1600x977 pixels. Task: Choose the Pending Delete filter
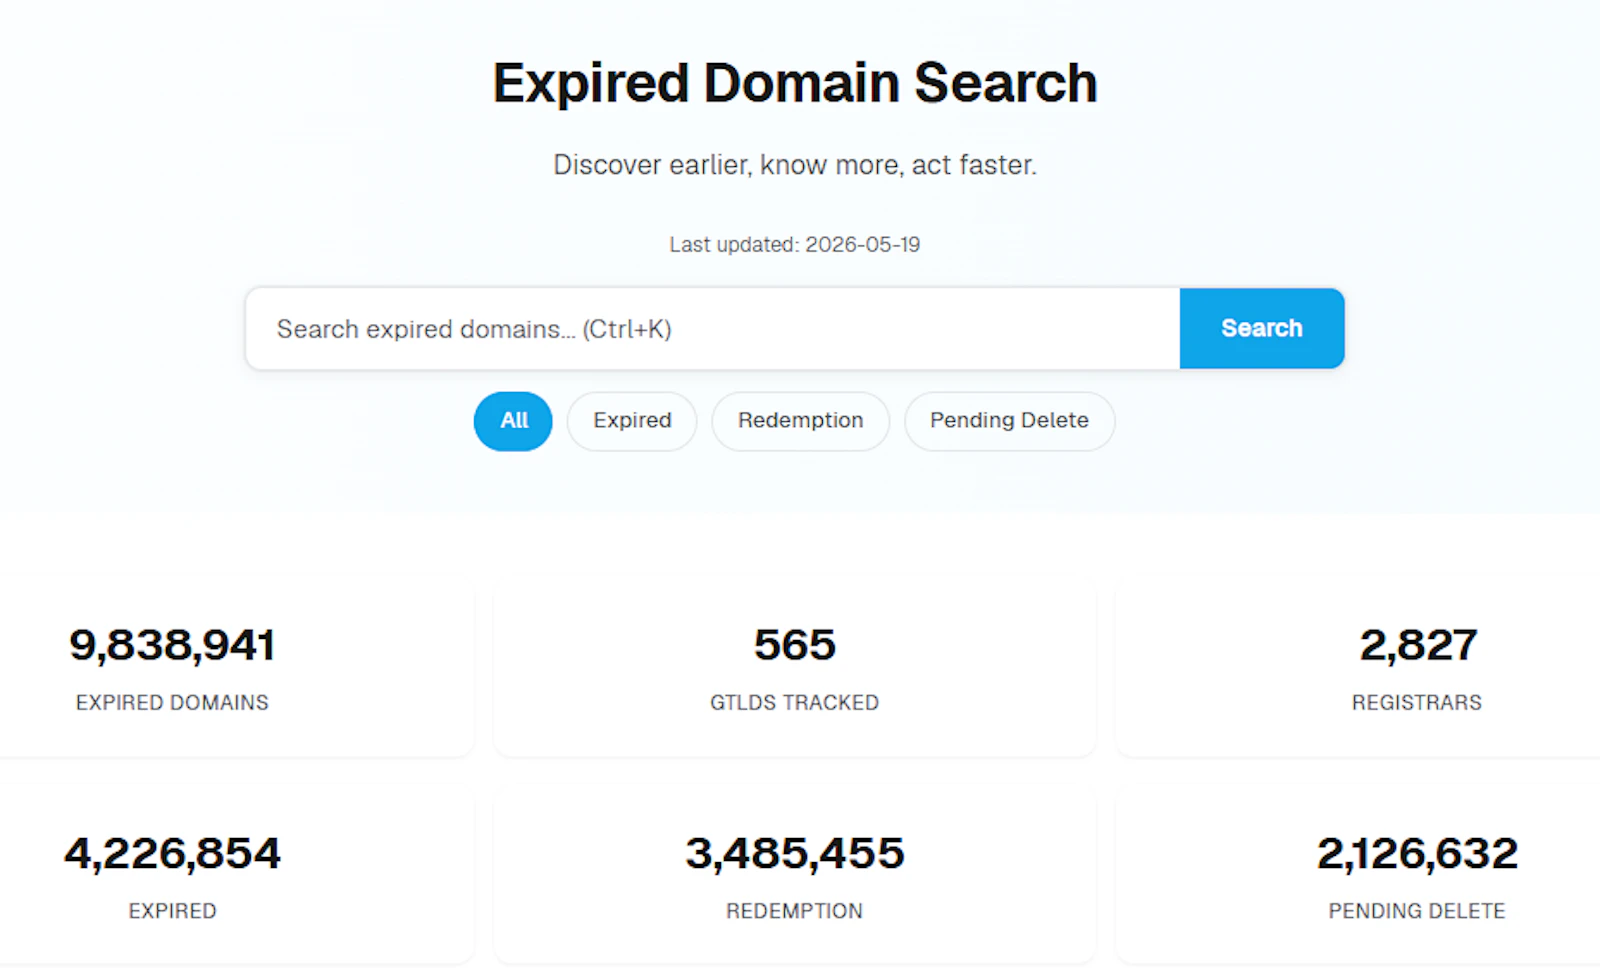[1009, 421]
